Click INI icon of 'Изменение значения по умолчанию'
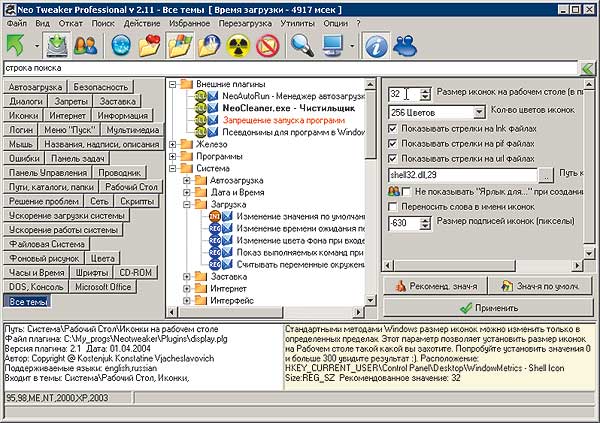The width and height of the screenshot is (600, 423). [x=215, y=217]
